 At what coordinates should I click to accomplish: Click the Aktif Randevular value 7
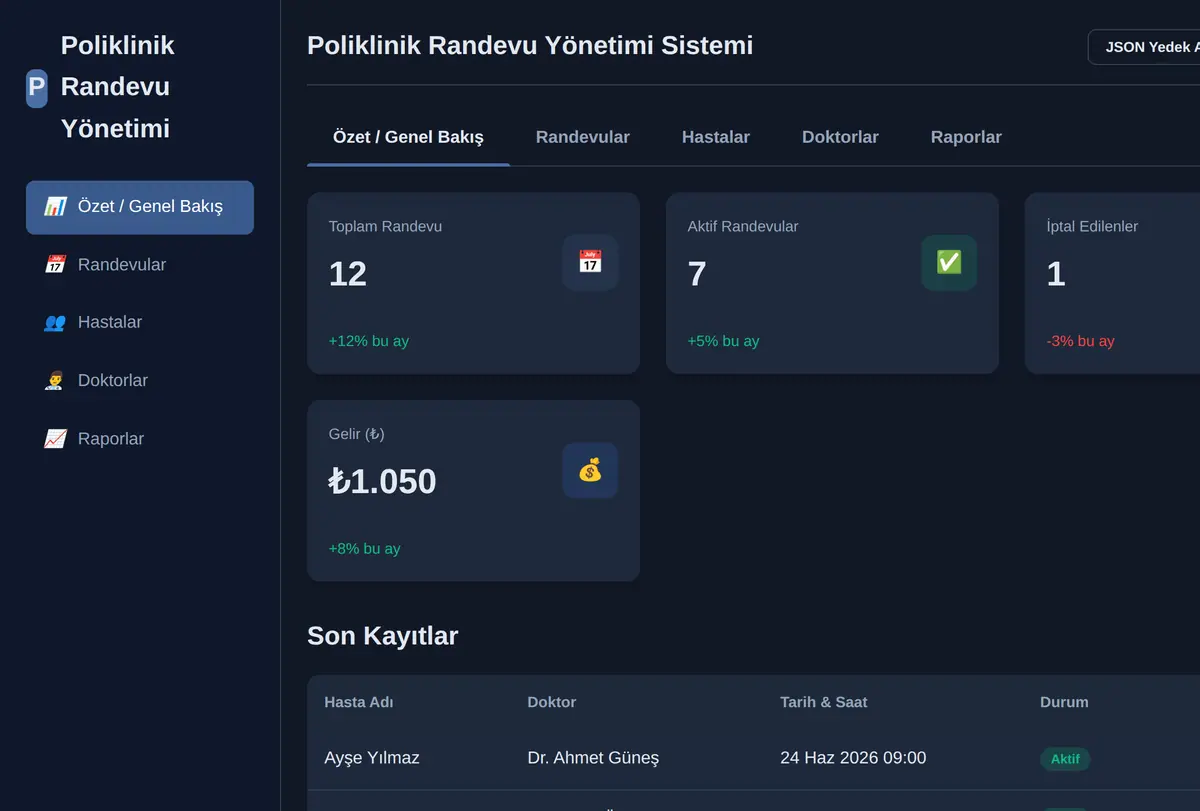click(x=697, y=274)
